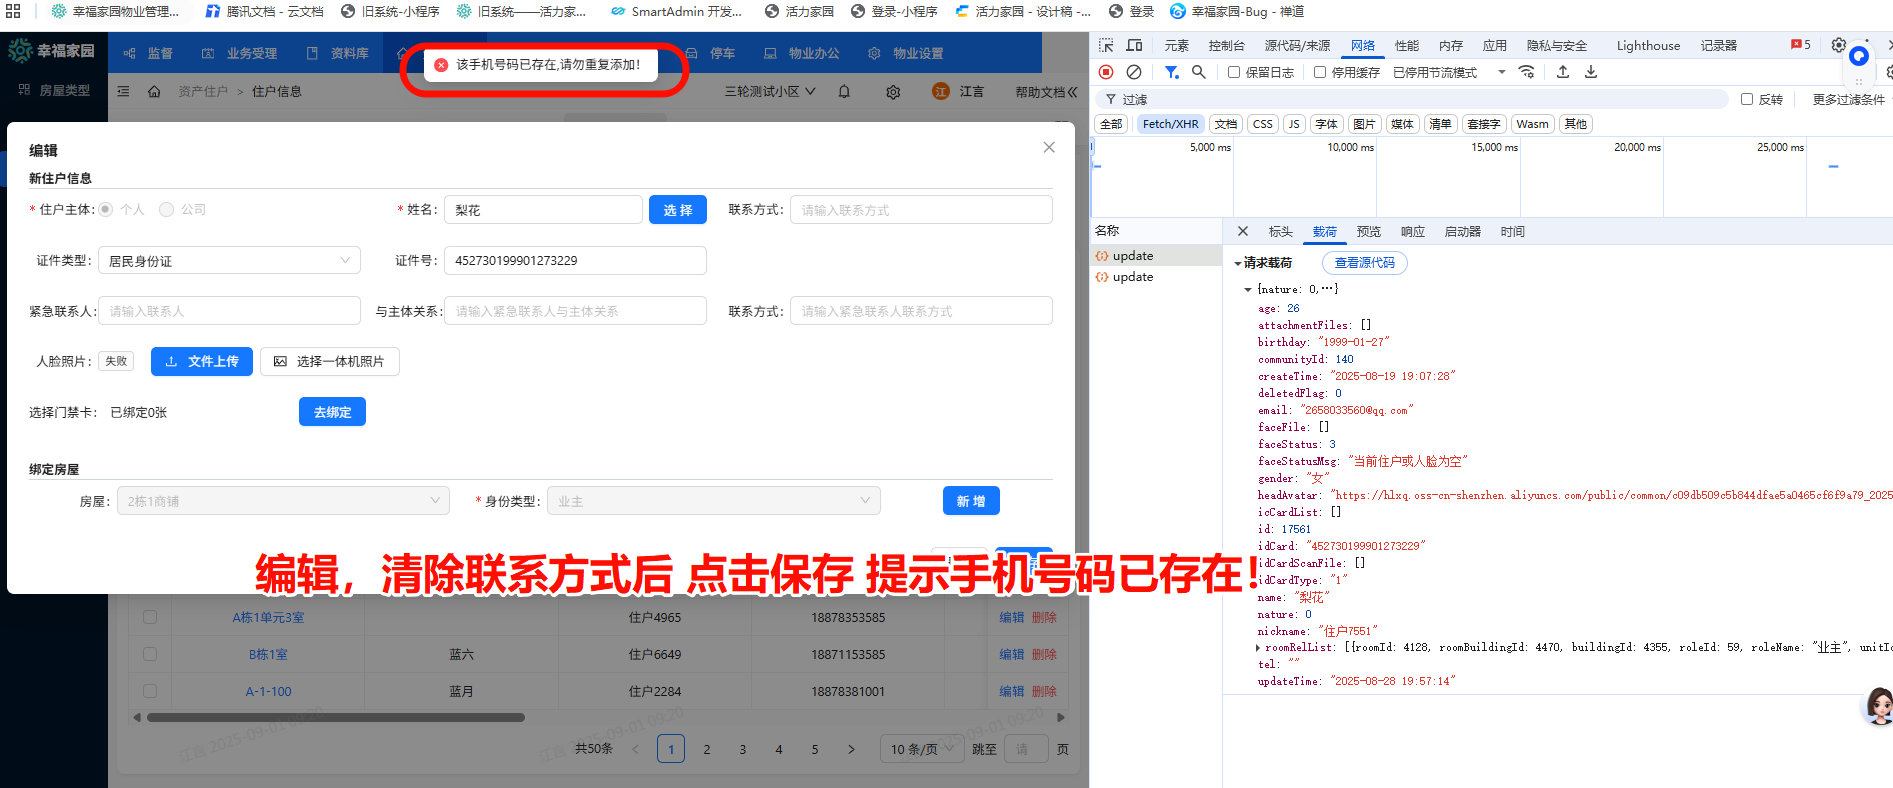Image resolution: width=1893 pixels, height=788 pixels.
Task: Open 响应 request tab
Action: click(1412, 231)
